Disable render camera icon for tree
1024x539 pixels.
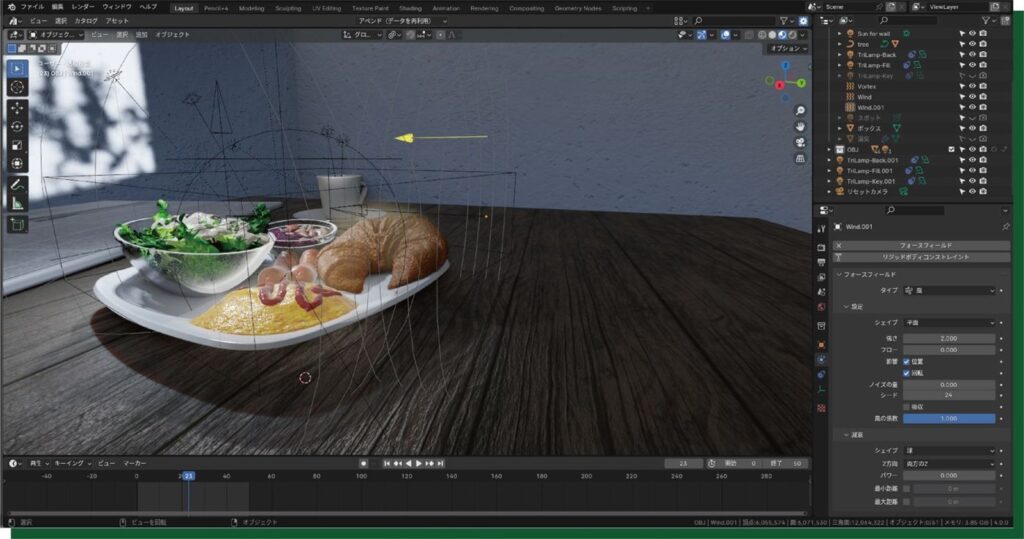click(982, 44)
